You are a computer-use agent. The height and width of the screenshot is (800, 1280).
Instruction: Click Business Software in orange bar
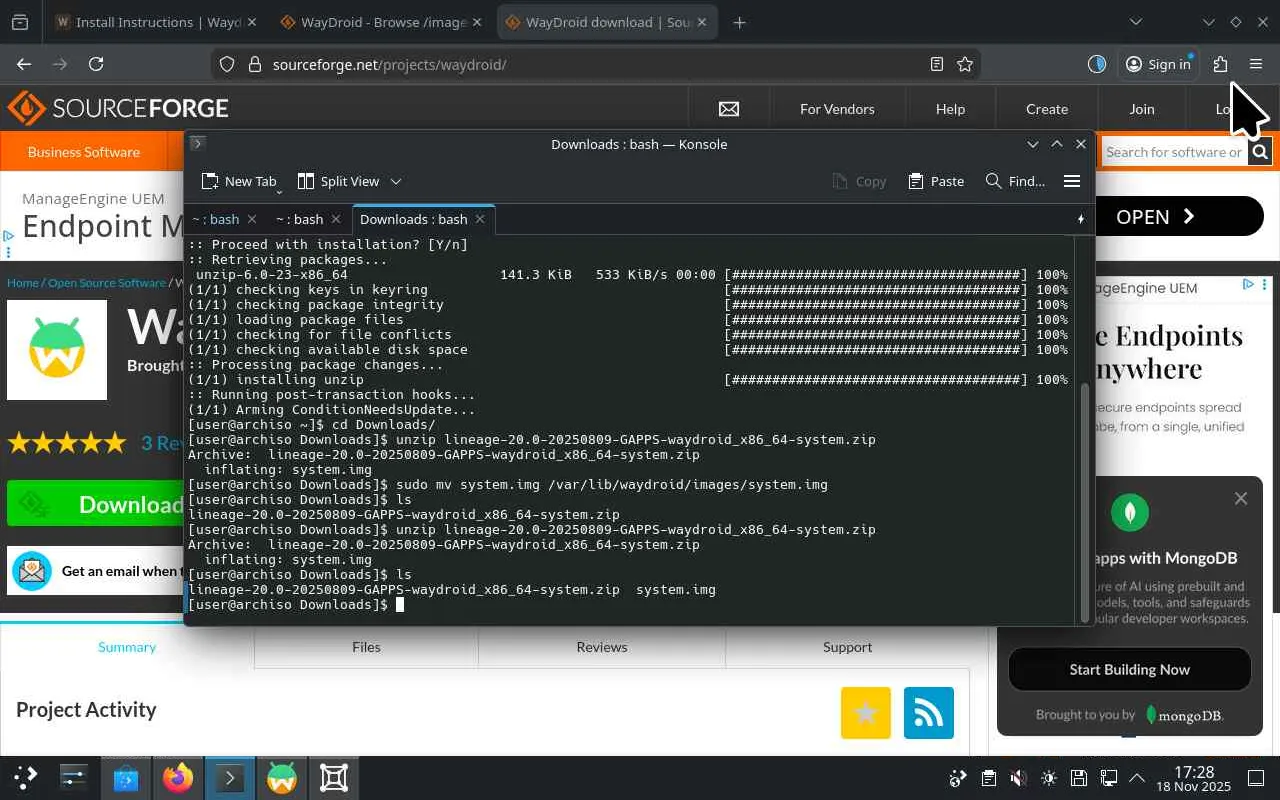point(84,152)
